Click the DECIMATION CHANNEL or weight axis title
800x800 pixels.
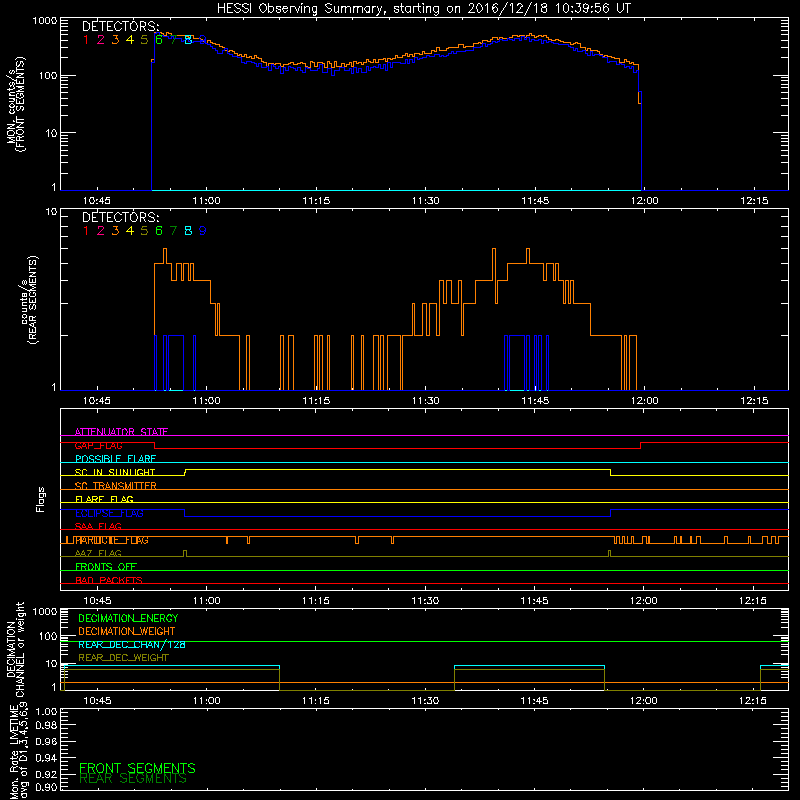click(15, 649)
